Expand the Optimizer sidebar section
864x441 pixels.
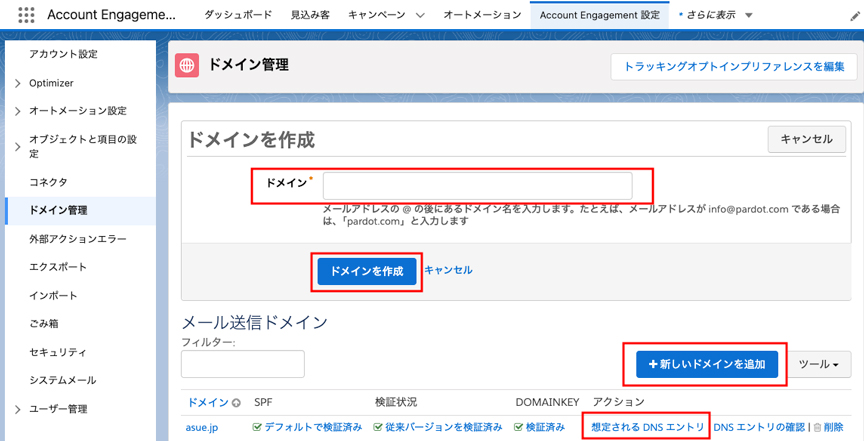18,83
